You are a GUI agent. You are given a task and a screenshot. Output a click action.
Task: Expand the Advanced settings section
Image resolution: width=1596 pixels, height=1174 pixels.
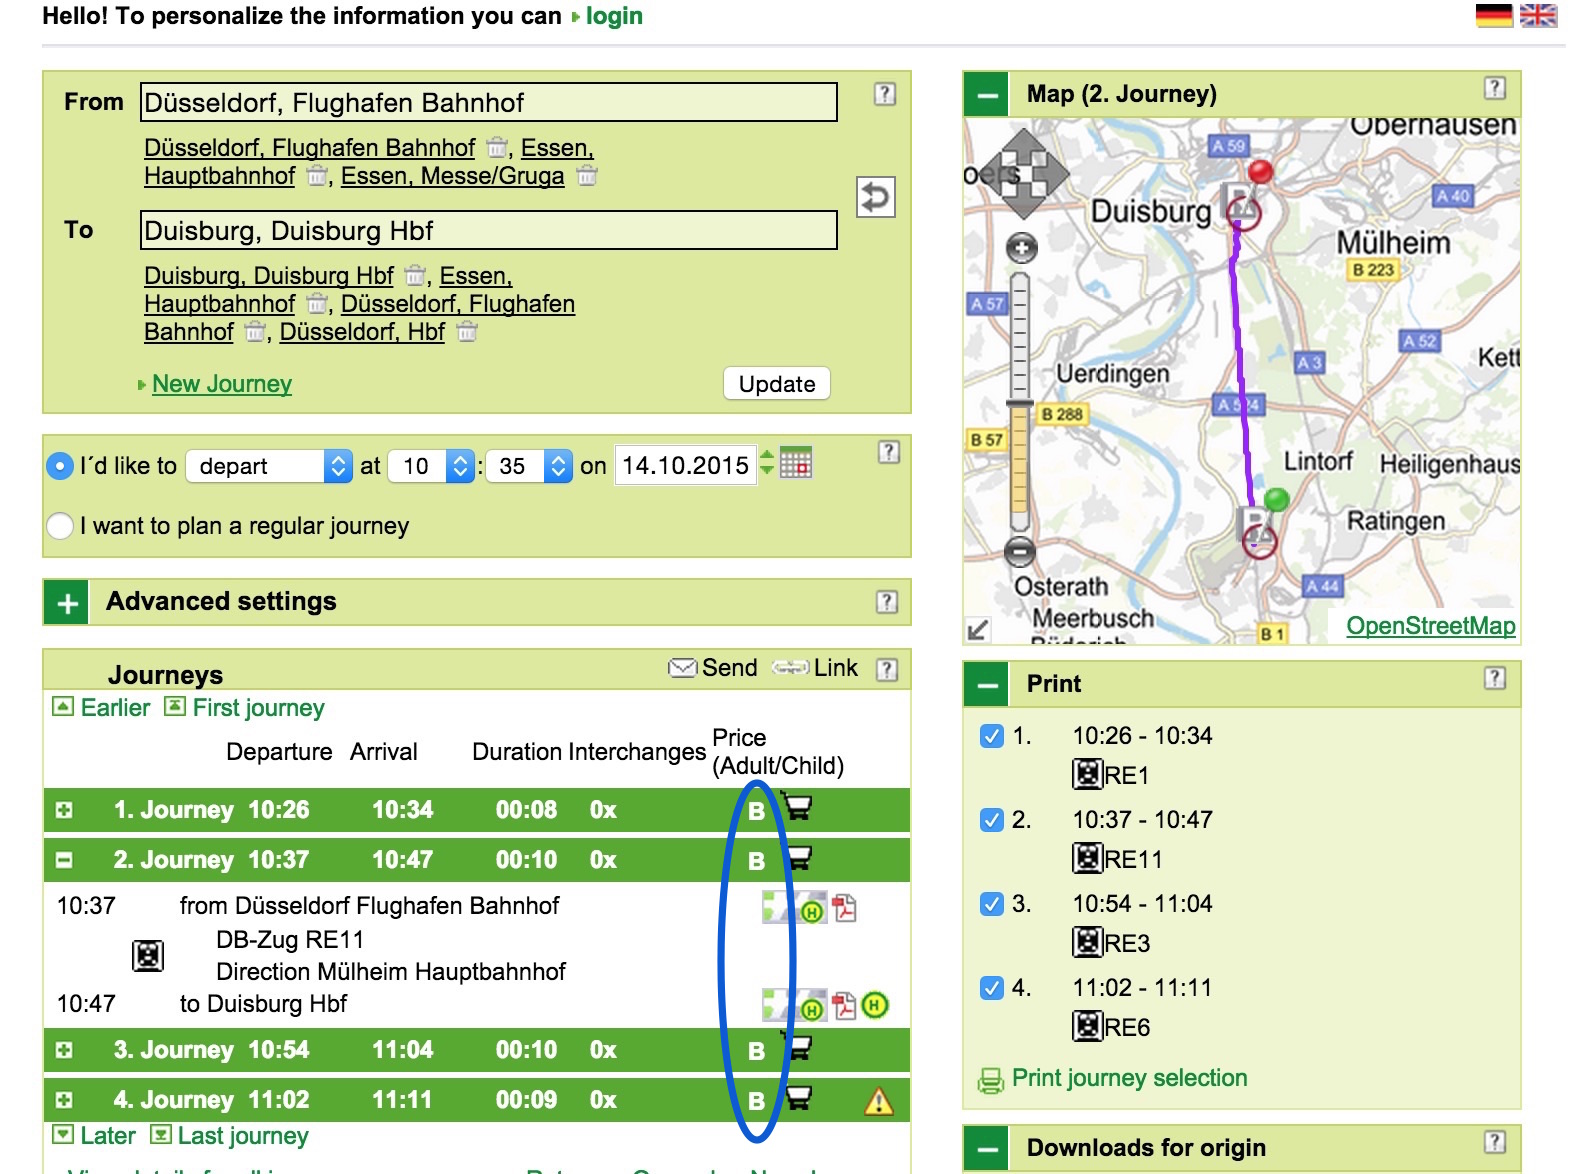[67, 603]
